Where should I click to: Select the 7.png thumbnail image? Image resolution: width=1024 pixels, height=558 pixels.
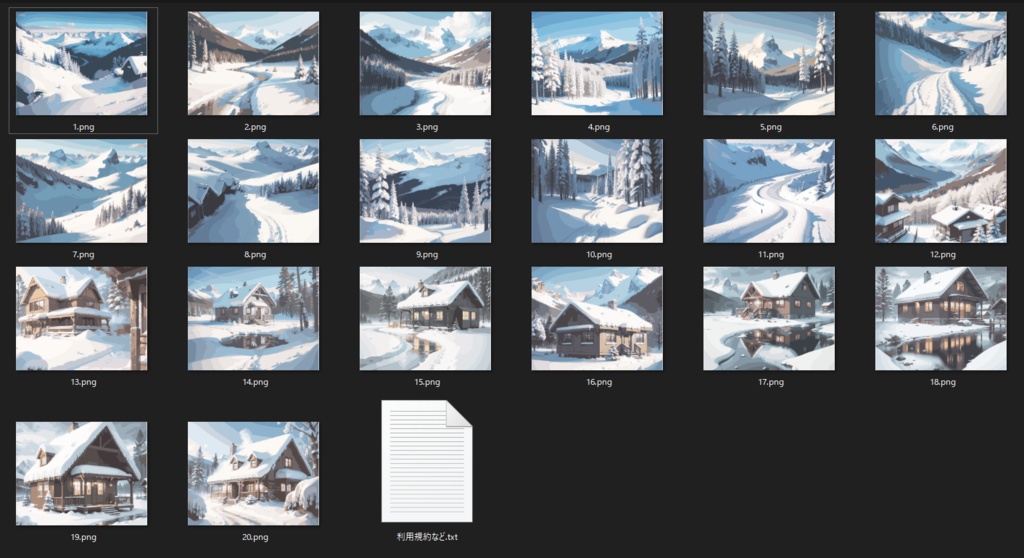coord(82,191)
